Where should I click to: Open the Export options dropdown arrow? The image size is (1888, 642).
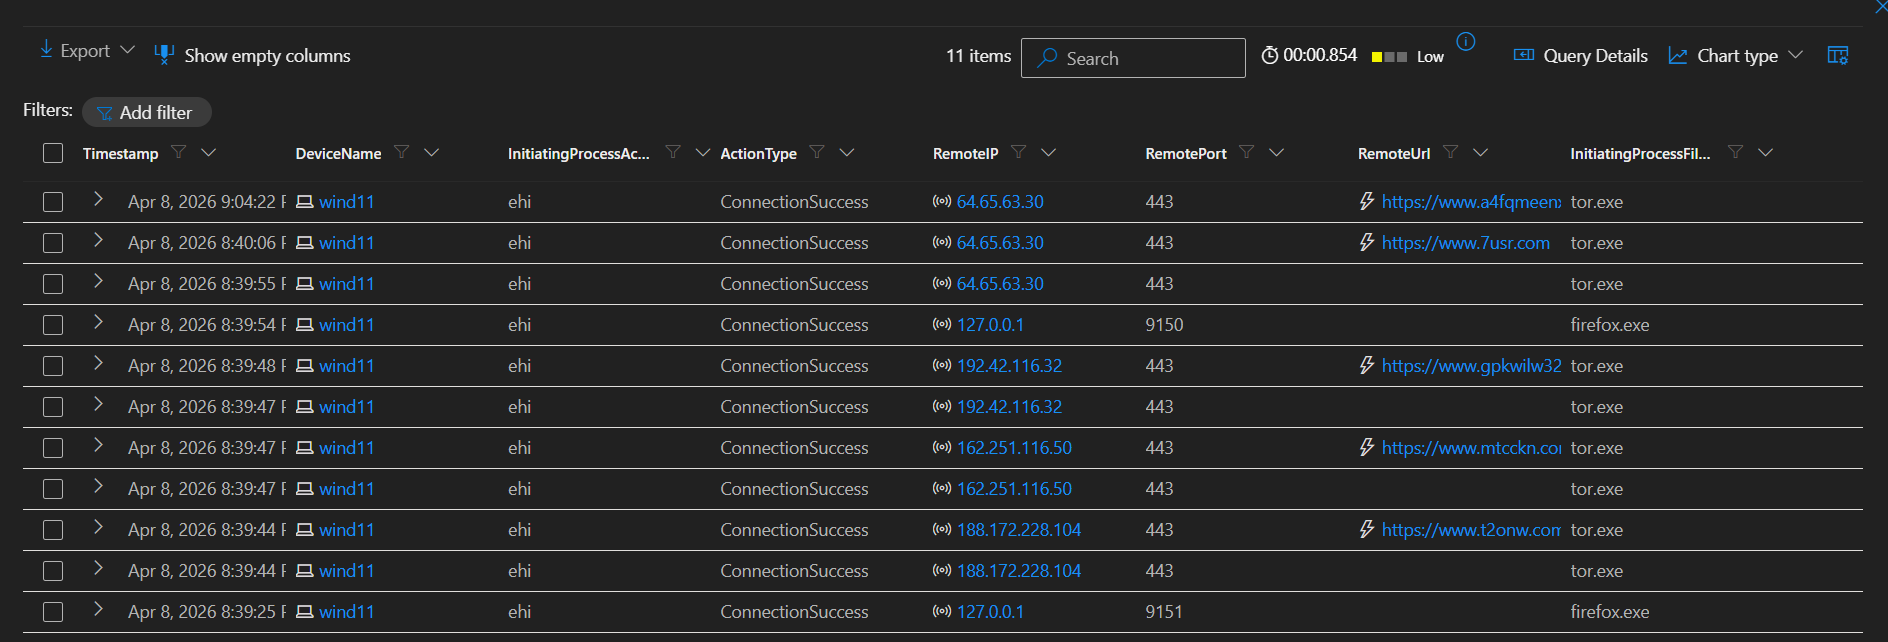pos(127,50)
